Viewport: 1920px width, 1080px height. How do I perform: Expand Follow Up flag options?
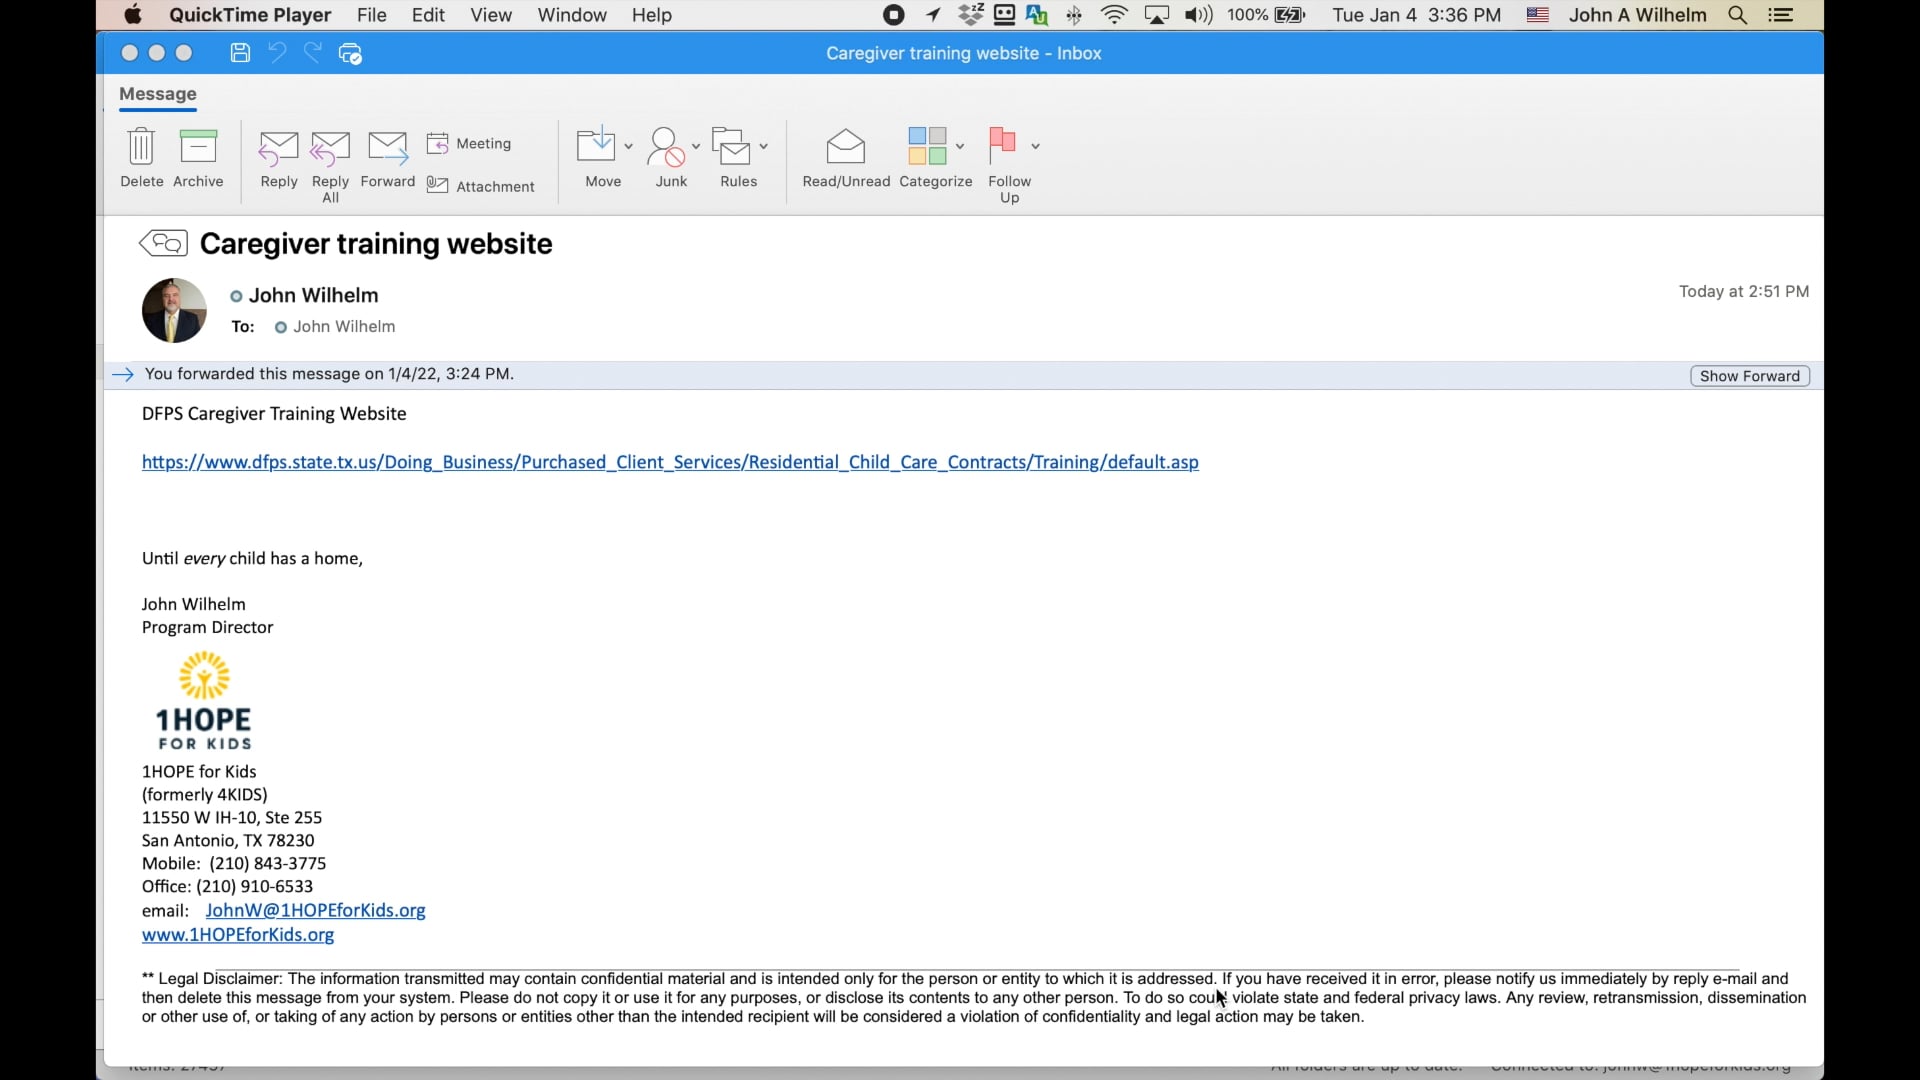[1036, 146]
